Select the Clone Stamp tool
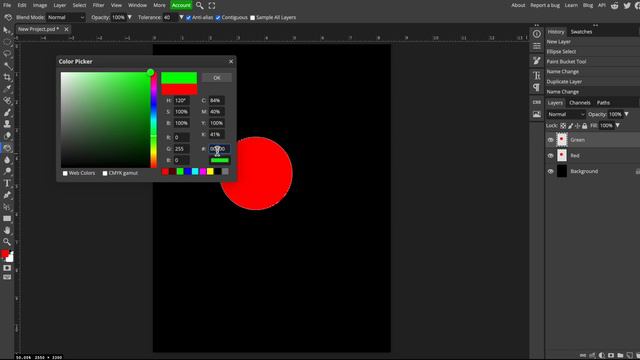The height and width of the screenshot is (360, 640). (7, 124)
